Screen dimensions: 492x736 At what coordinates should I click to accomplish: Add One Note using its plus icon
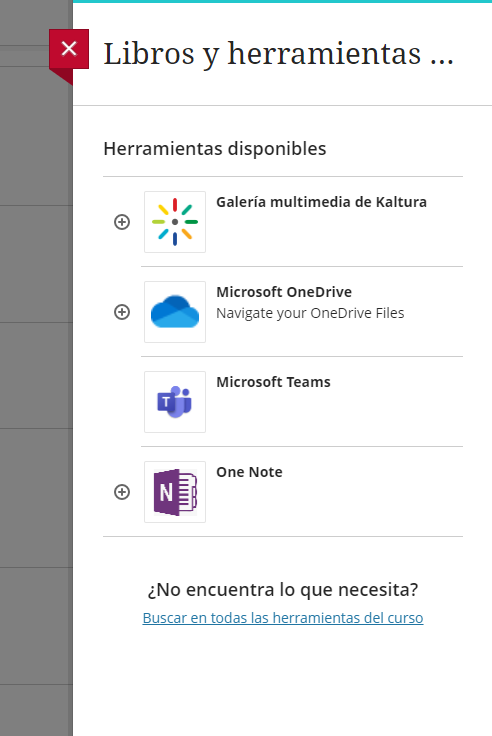122,492
